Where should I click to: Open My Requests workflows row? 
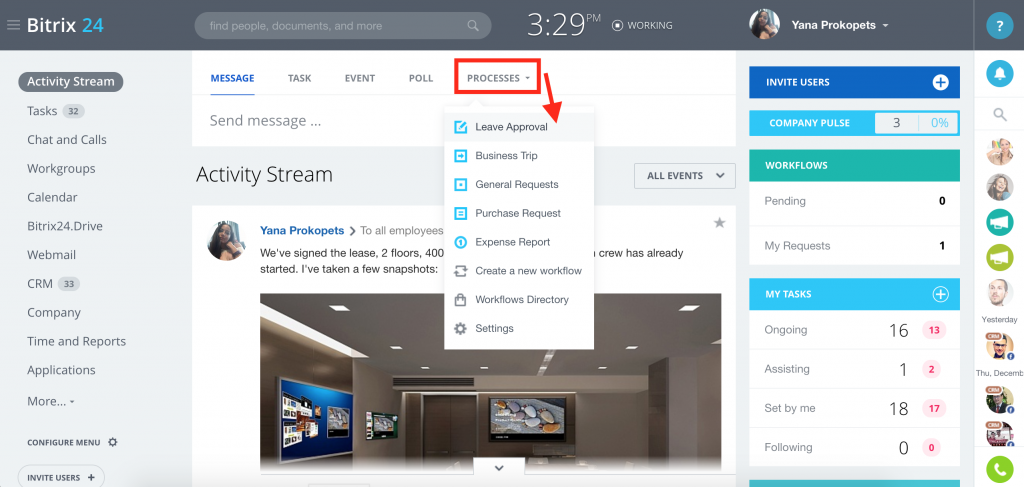(x=854, y=245)
